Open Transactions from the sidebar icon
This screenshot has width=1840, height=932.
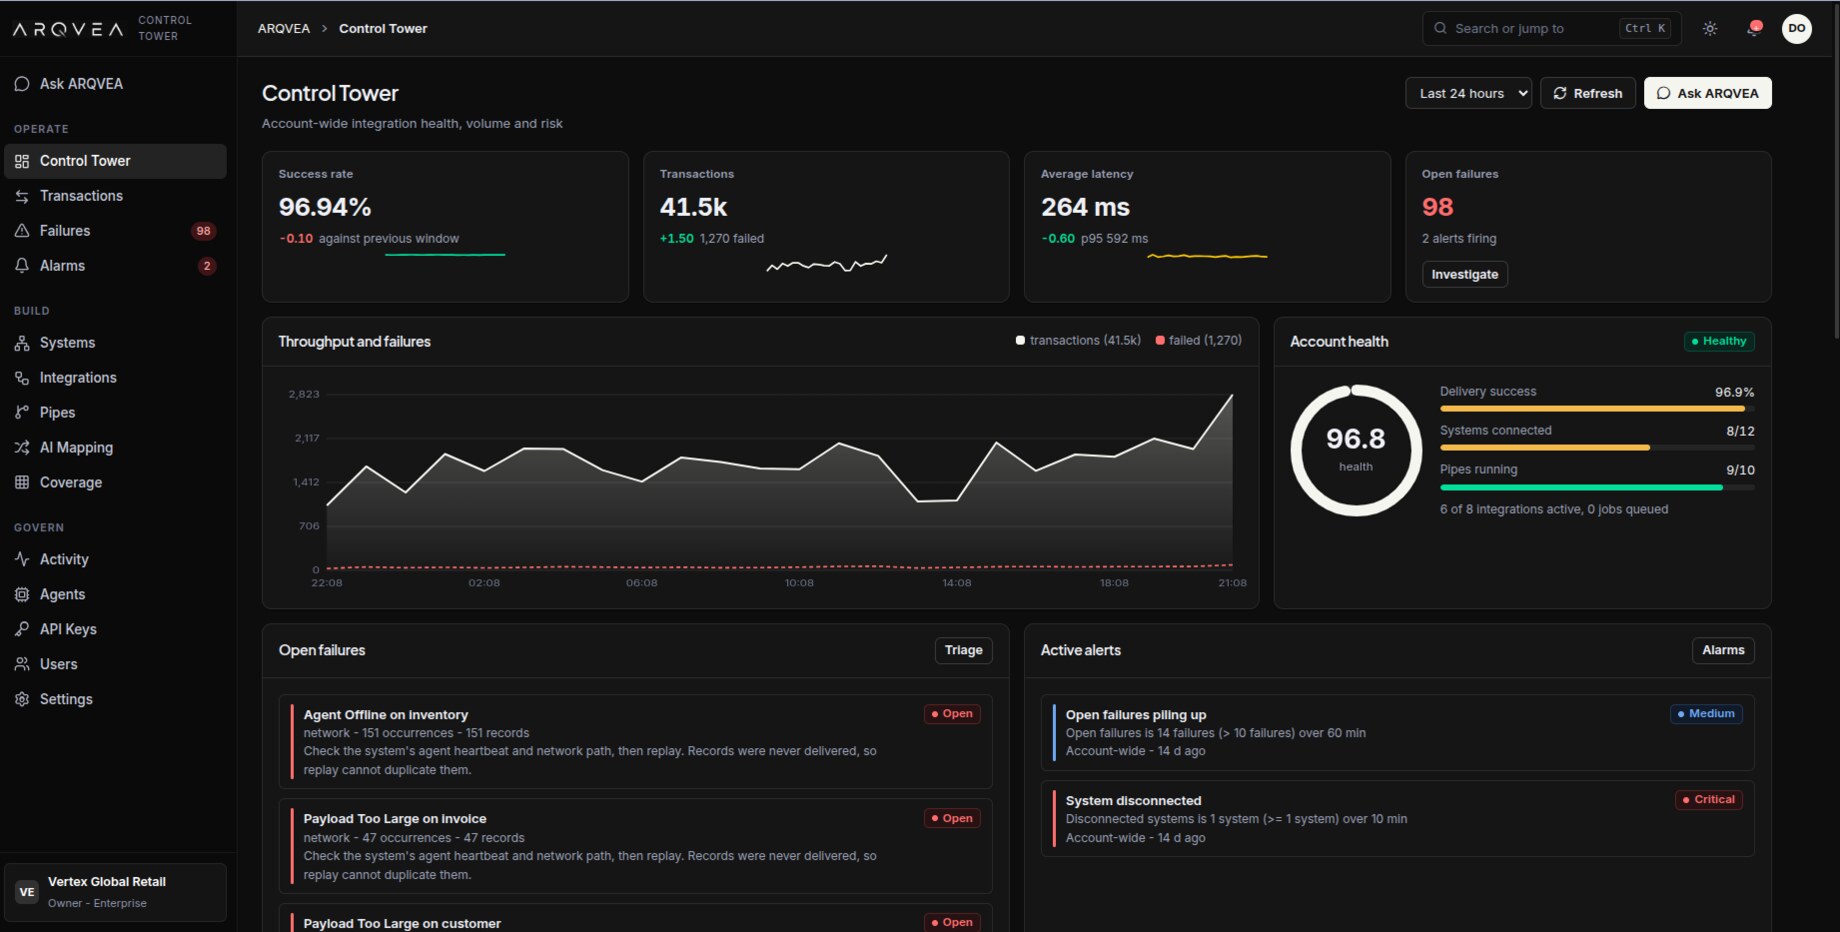(22, 196)
